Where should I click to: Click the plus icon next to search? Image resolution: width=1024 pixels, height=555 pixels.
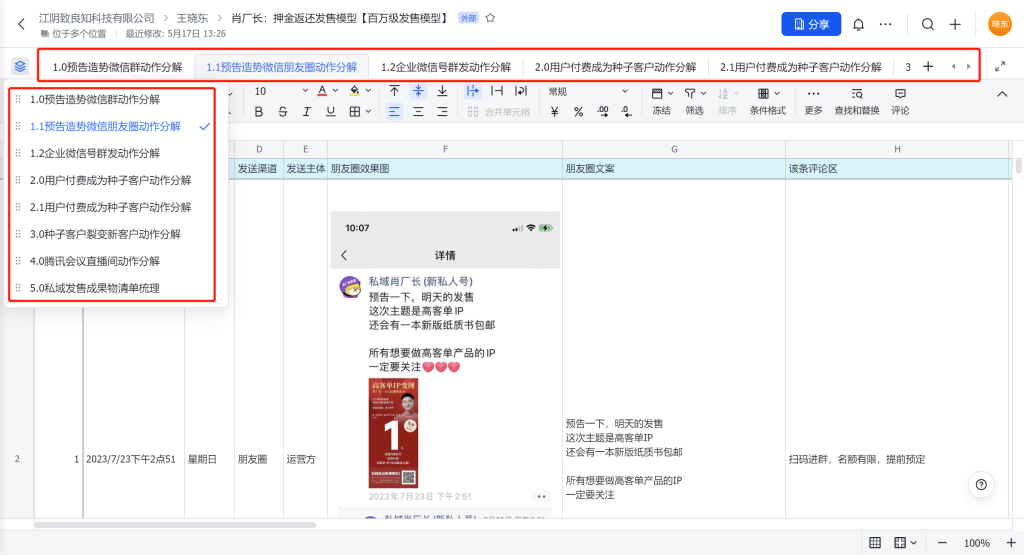tap(955, 24)
